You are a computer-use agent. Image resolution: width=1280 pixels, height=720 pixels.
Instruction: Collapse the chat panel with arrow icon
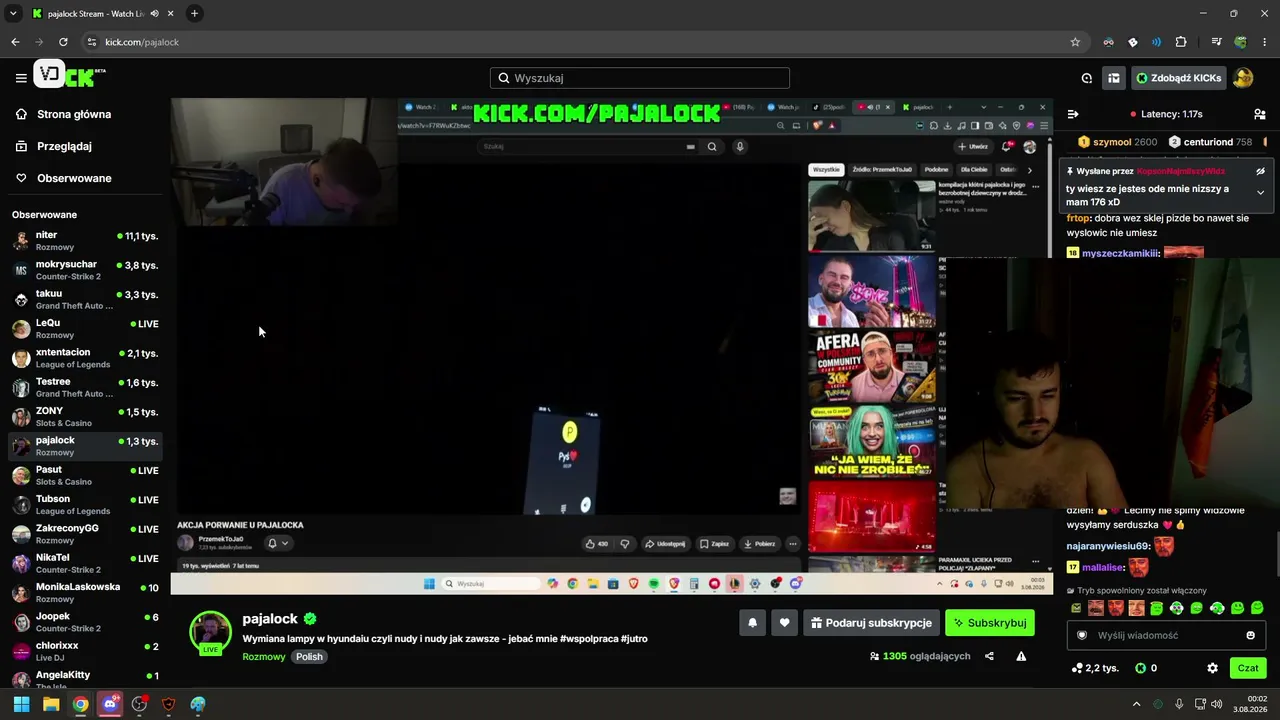pyautogui.click(x=1073, y=114)
